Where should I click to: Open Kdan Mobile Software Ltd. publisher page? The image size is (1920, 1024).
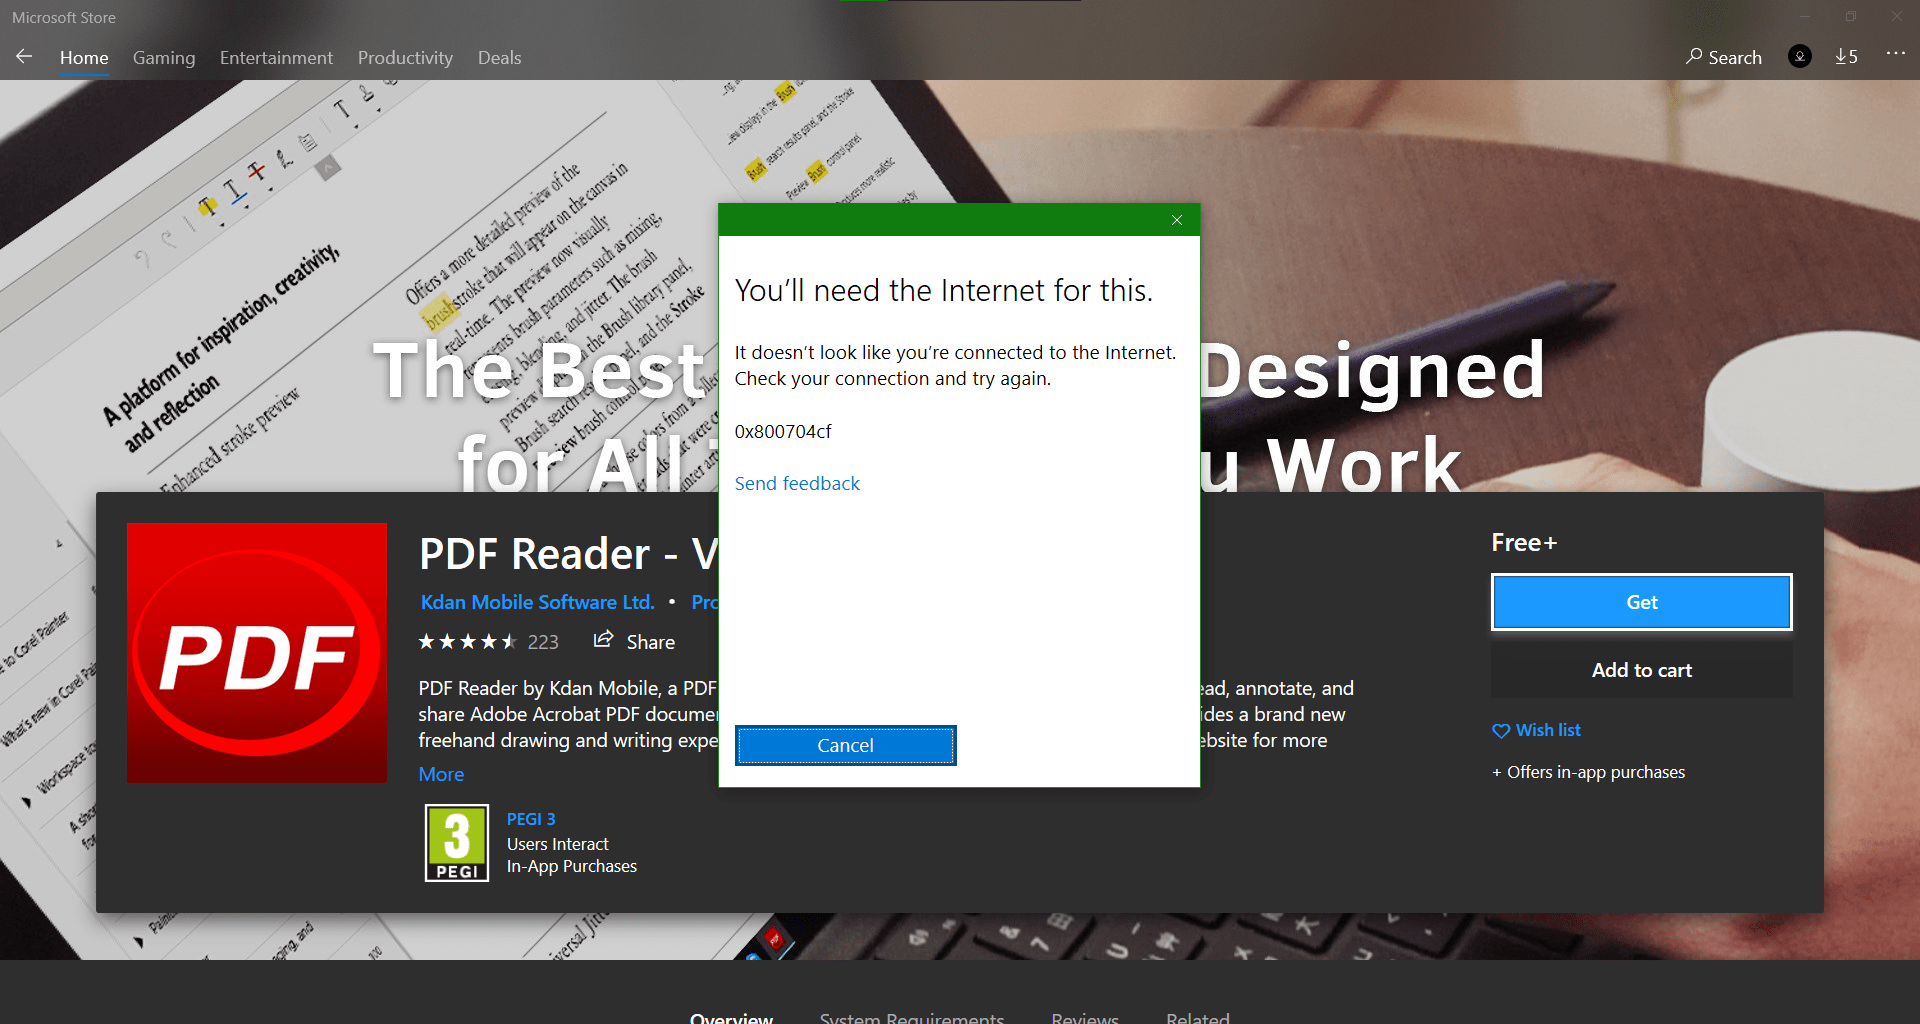[537, 602]
